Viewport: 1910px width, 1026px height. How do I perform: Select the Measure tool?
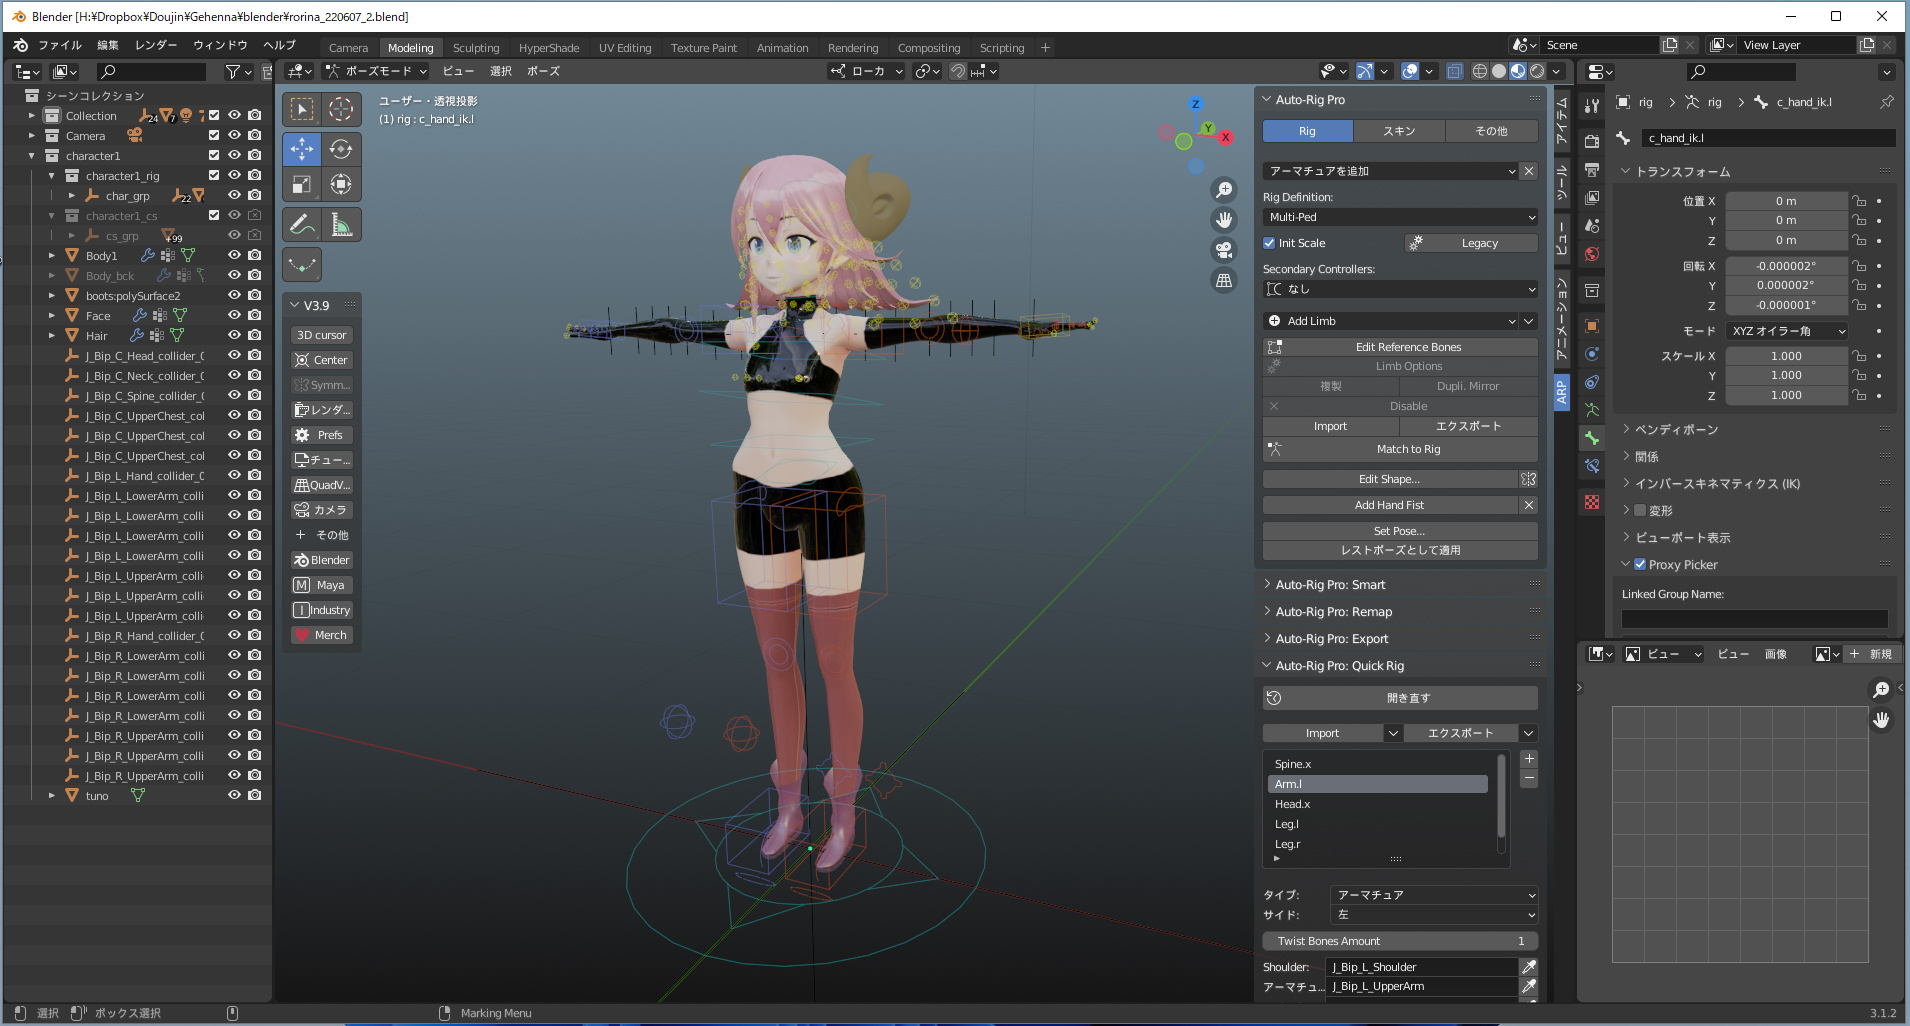(341, 225)
